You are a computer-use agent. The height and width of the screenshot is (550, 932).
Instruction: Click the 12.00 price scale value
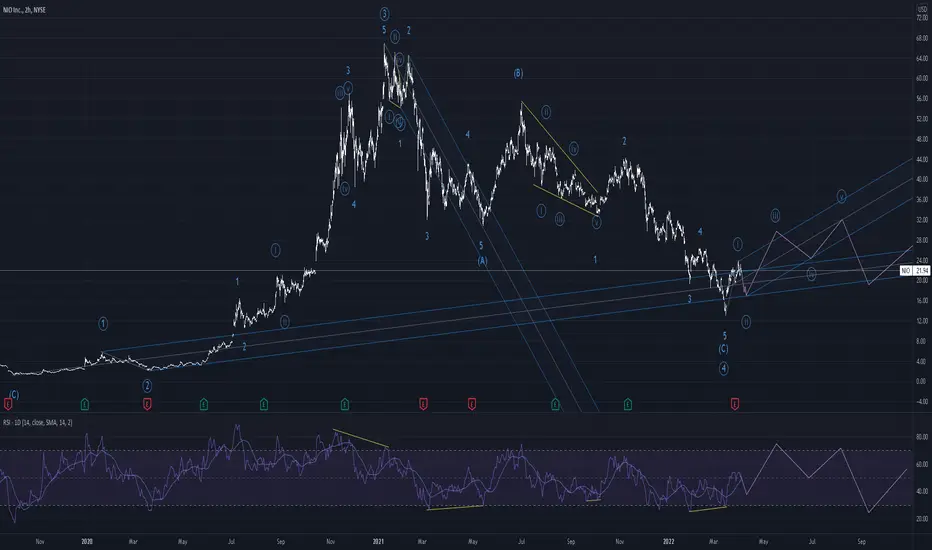pyautogui.click(x=922, y=321)
